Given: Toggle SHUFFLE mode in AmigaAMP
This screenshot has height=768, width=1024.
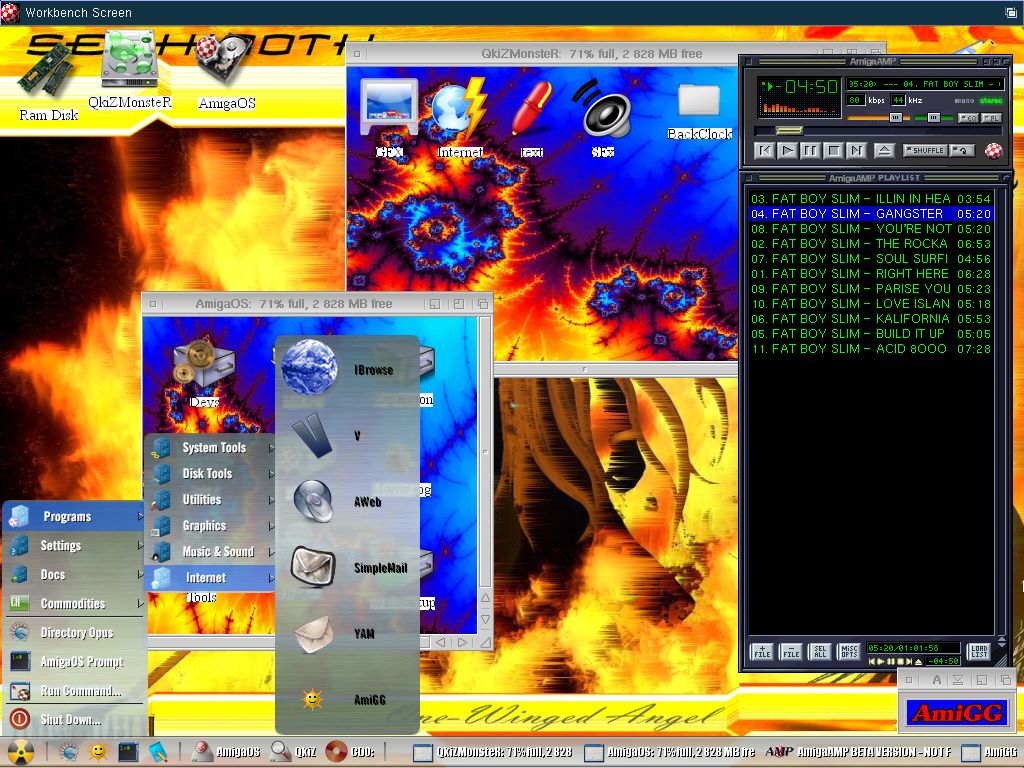Looking at the screenshot, I should (x=925, y=151).
